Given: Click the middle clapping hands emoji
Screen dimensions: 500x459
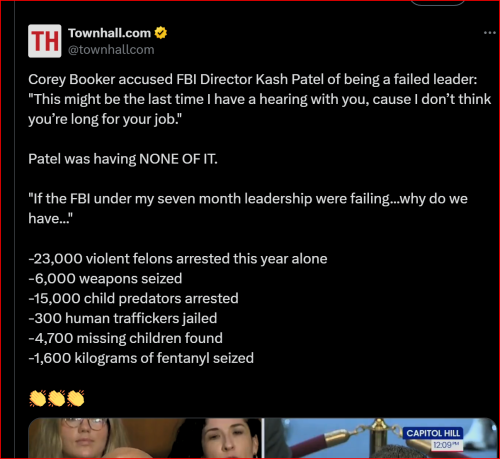Looking at the screenshot, I should [x=57, y=398].
